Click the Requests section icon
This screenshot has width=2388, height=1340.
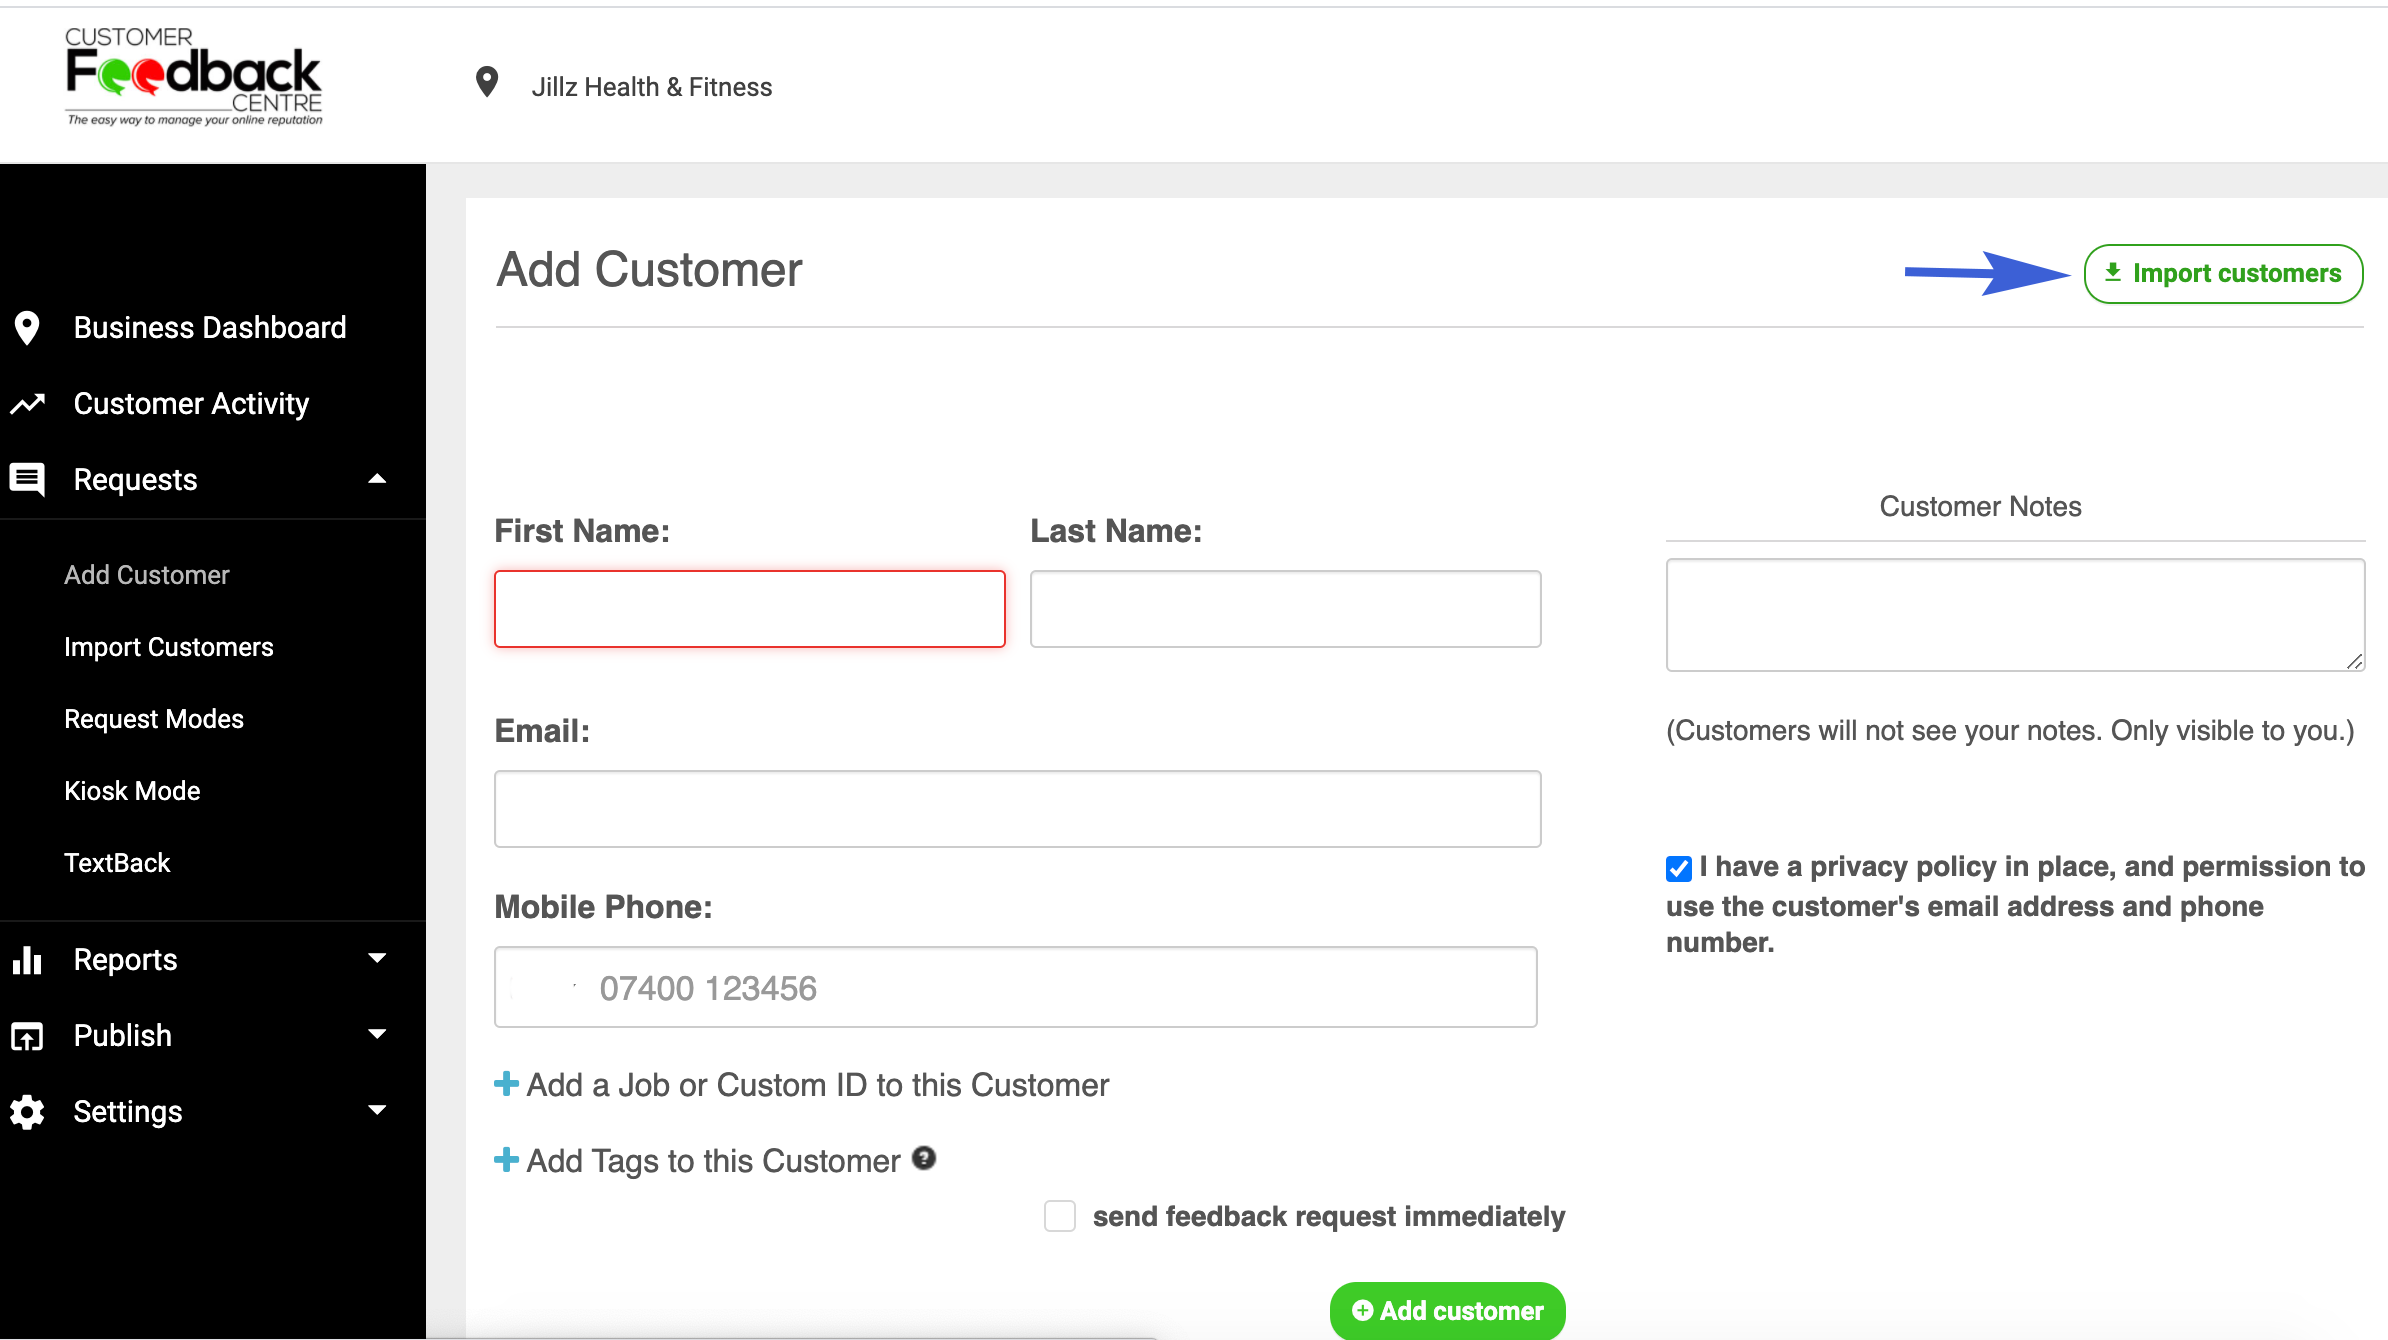click(x=28, y=479)
